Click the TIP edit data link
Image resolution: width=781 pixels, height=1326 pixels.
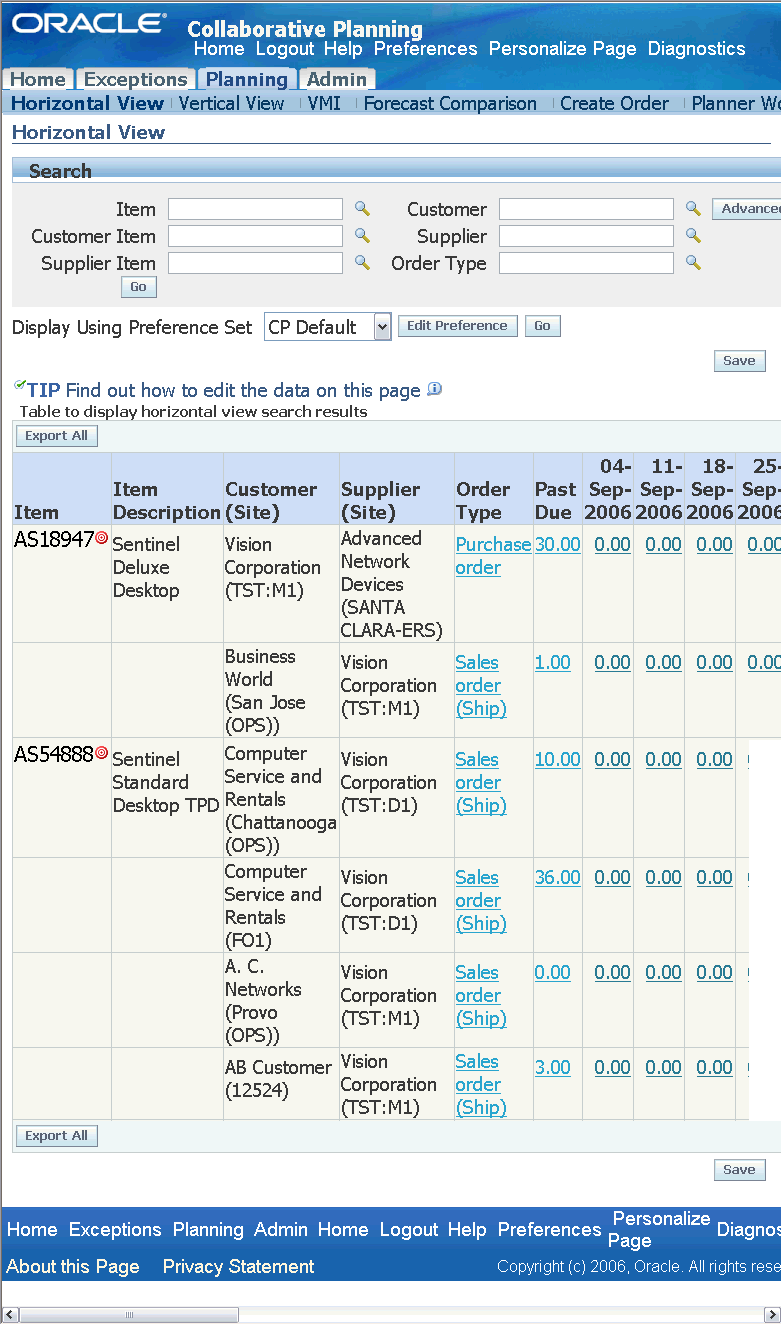243,390
